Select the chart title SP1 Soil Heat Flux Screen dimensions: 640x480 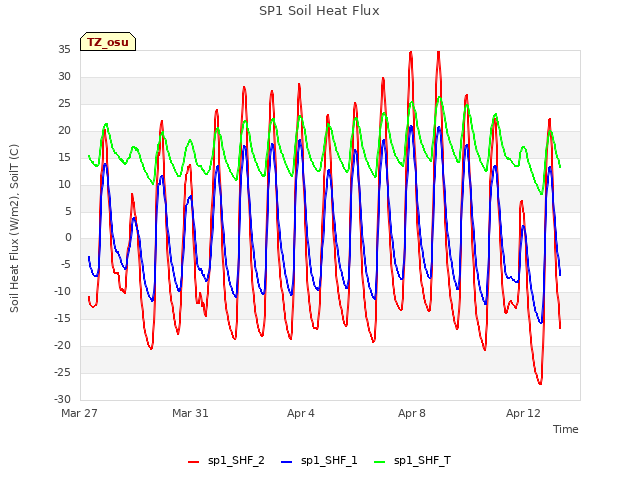click(x=319, y=11)
